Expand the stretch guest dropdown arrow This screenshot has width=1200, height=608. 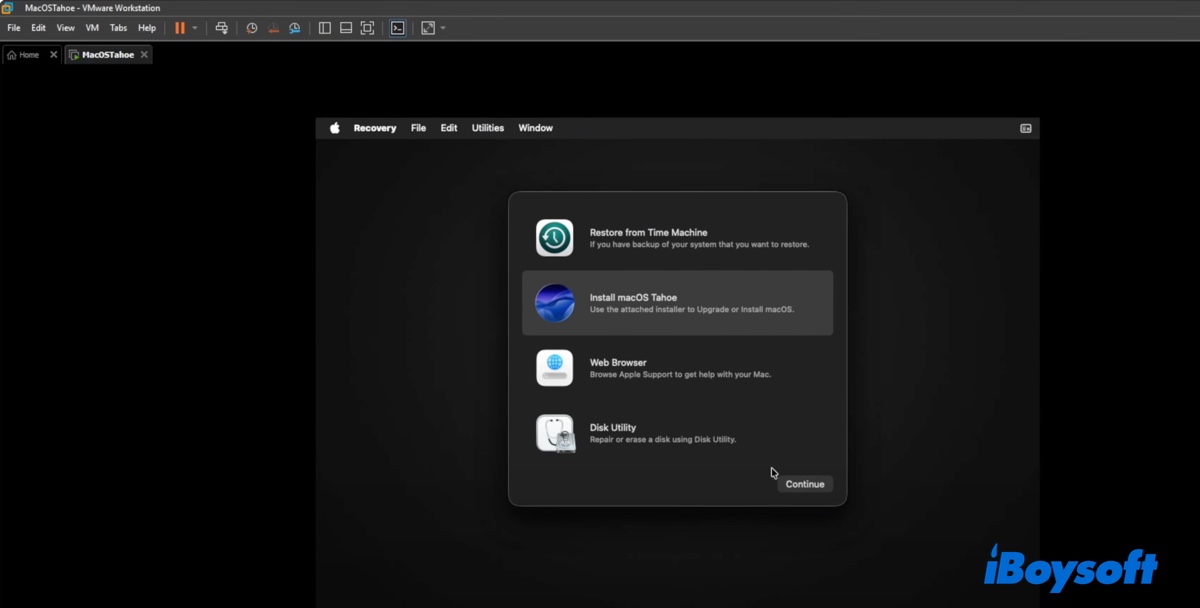[443, 28]
